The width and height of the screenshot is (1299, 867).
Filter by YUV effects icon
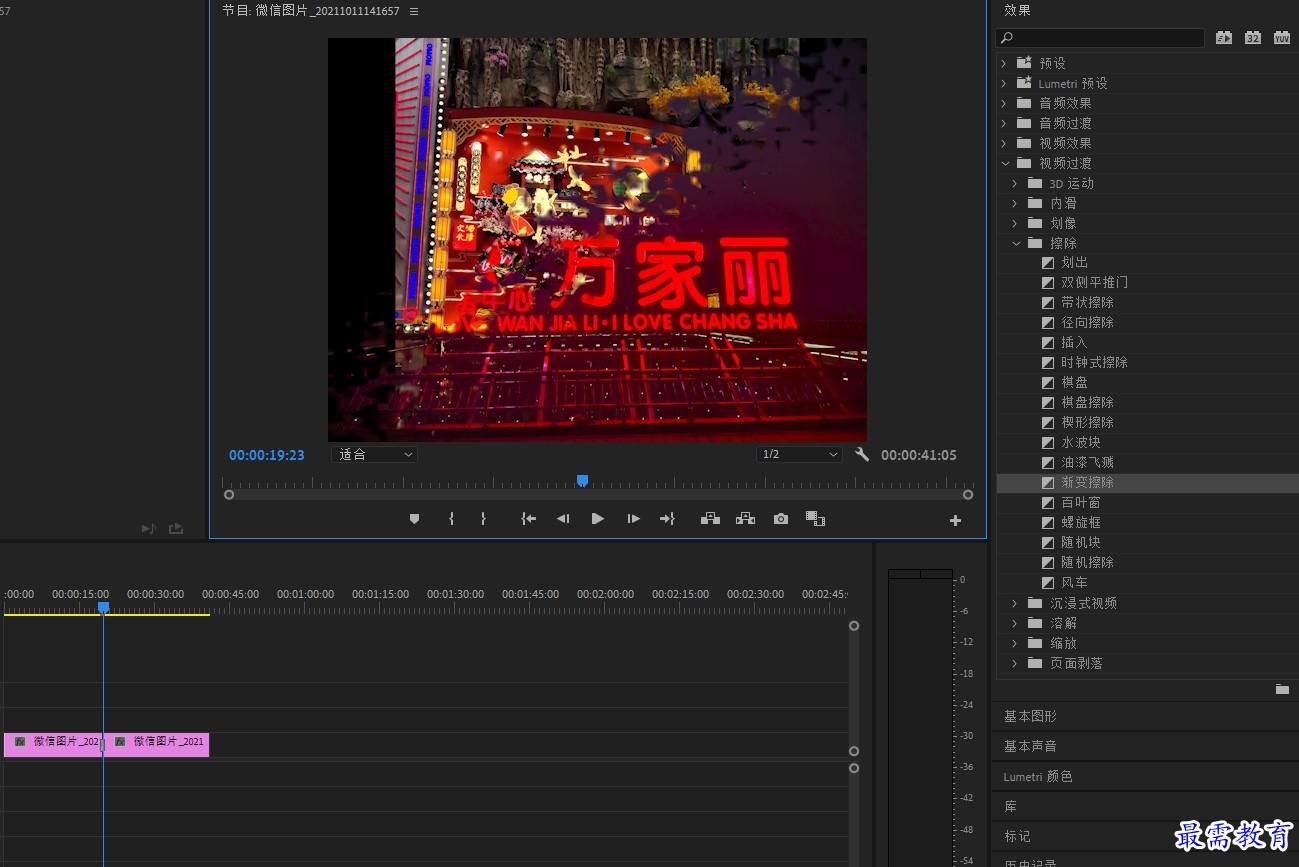(x=1282, y=38)
